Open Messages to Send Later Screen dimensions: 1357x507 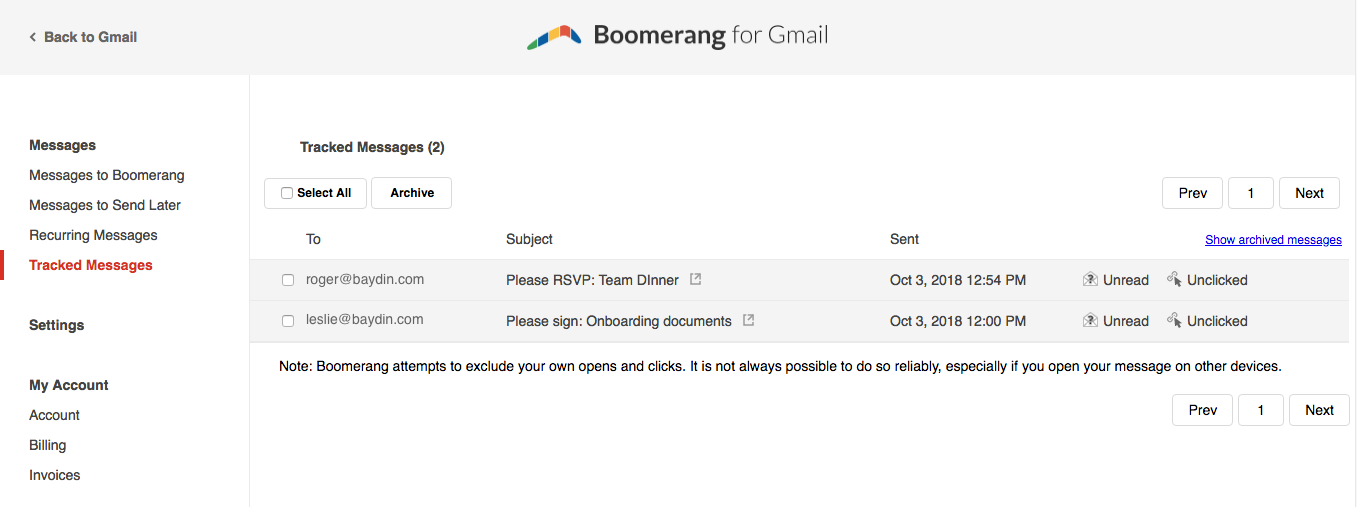tap(105, 205)
